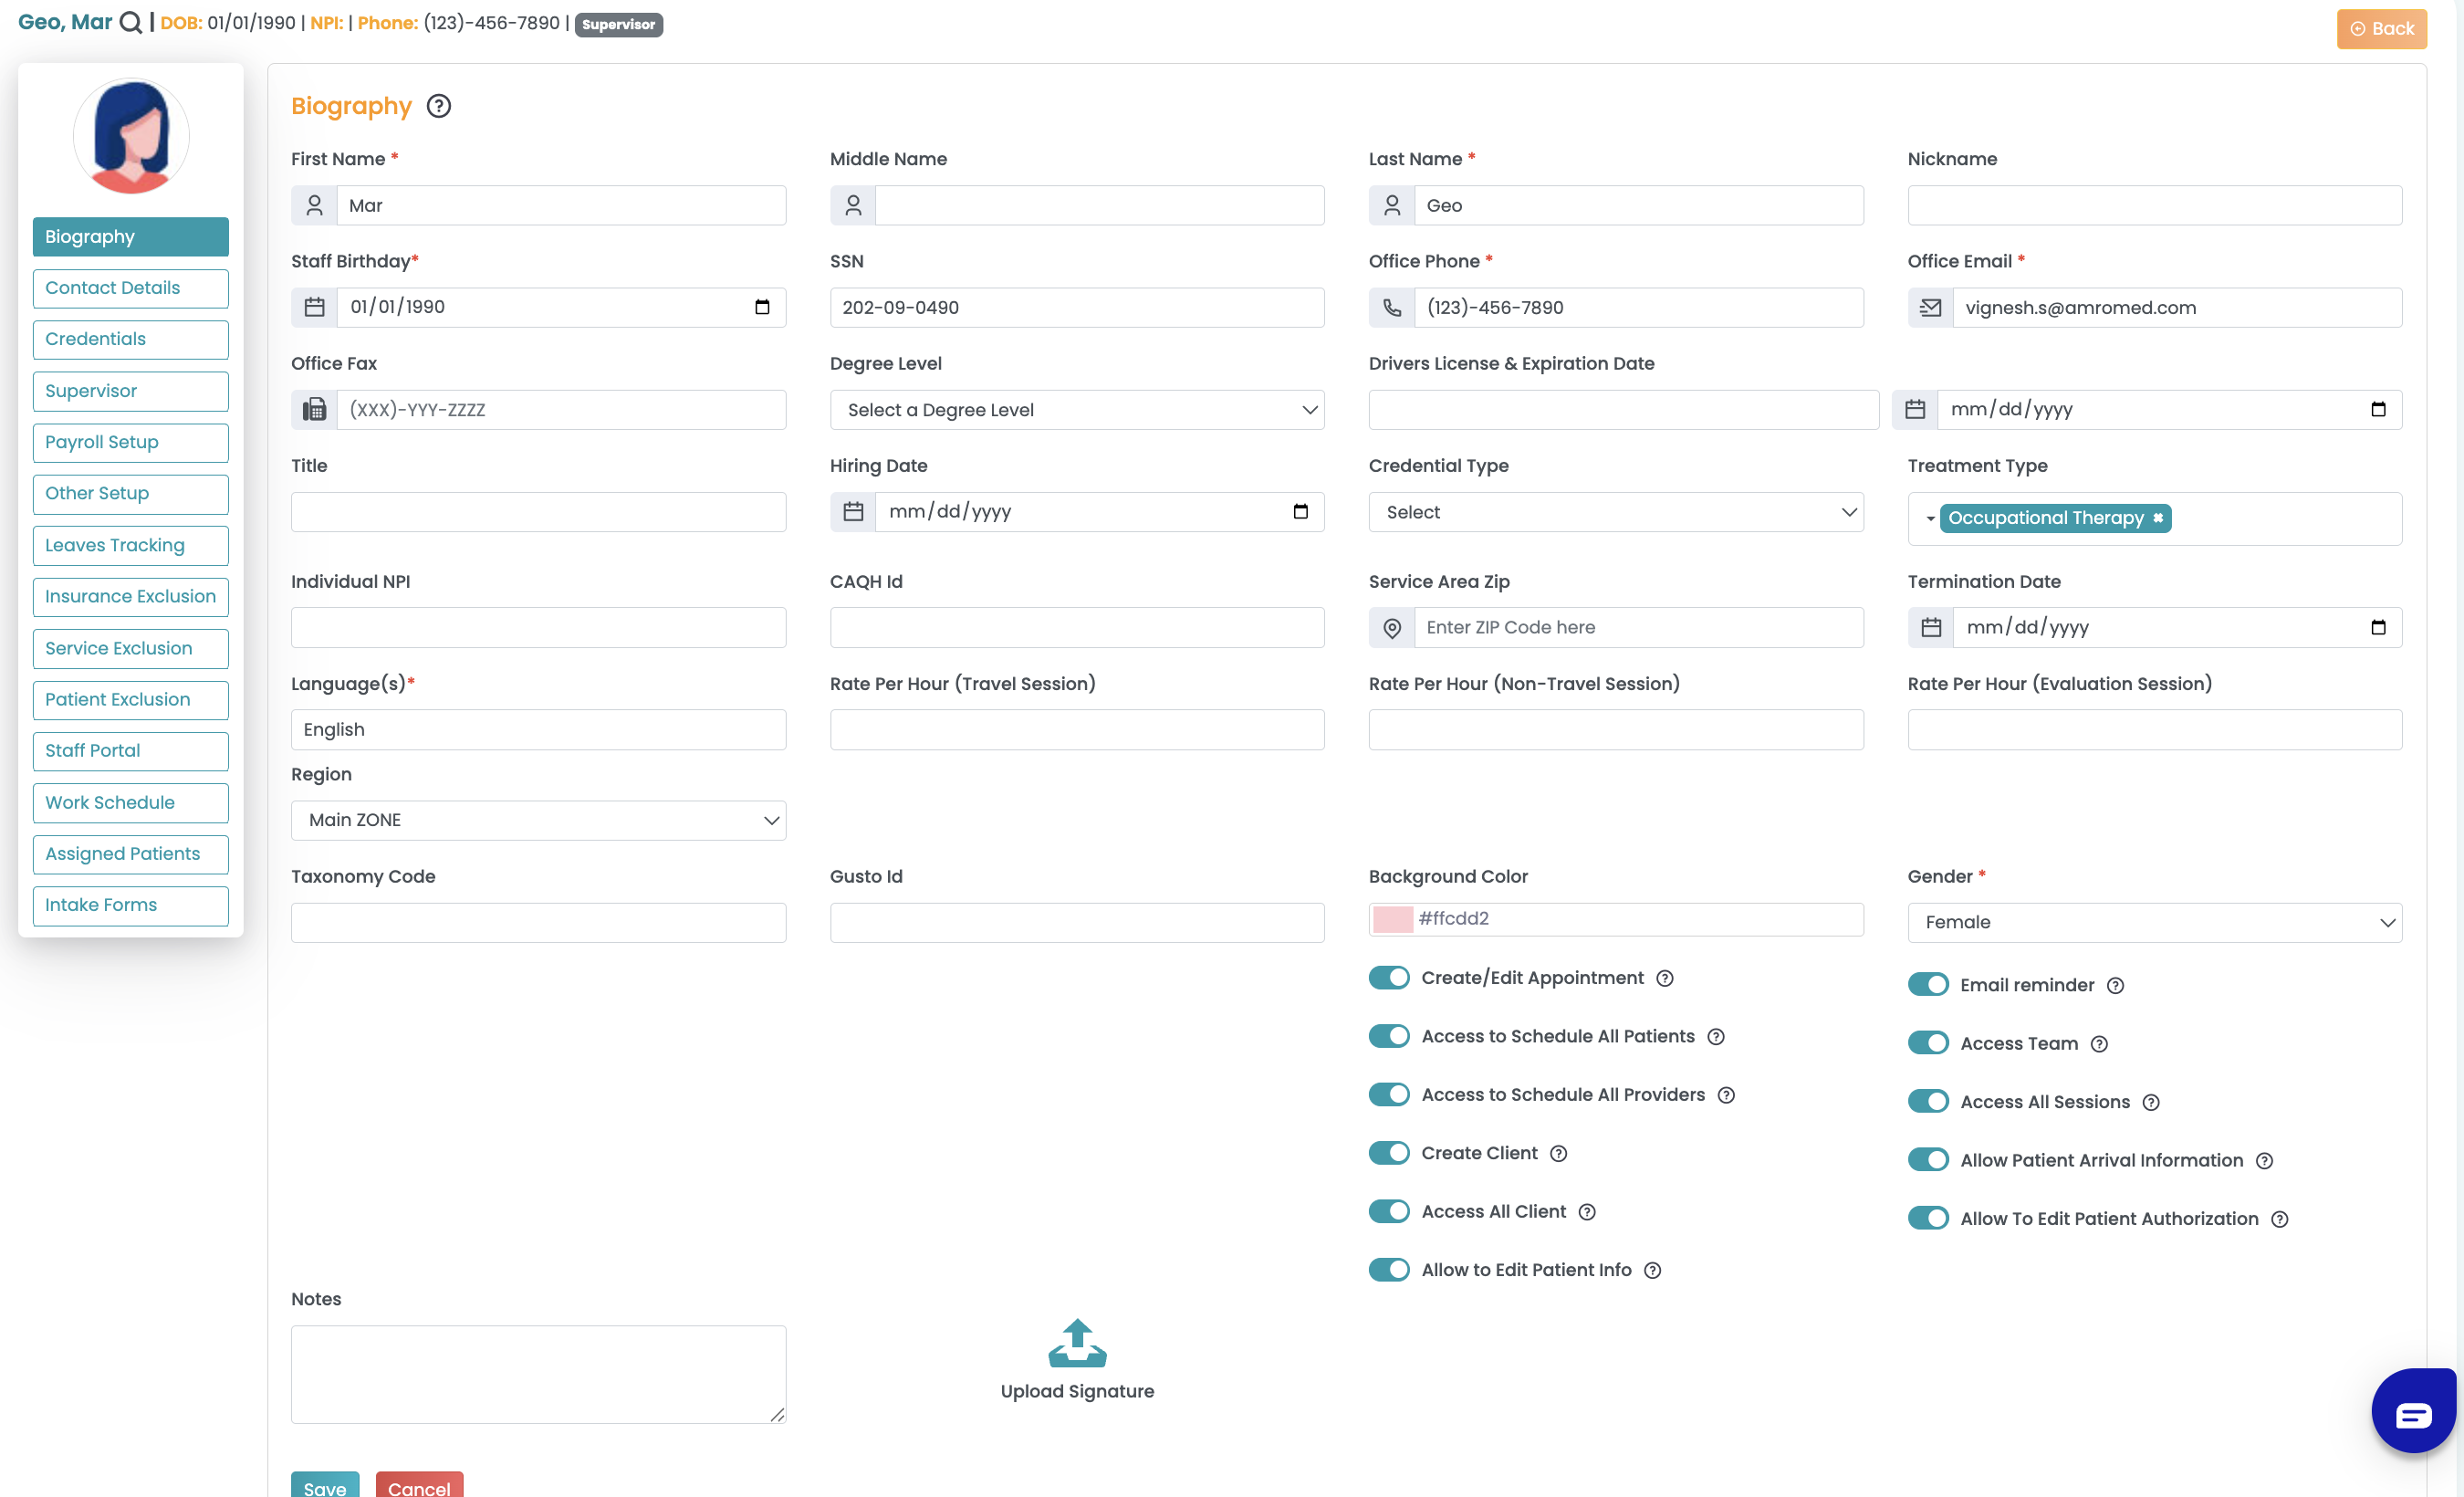
Task: Toggle the Access All Sessions switch
Action: pyautogui.click(x=1928, y=1102)
